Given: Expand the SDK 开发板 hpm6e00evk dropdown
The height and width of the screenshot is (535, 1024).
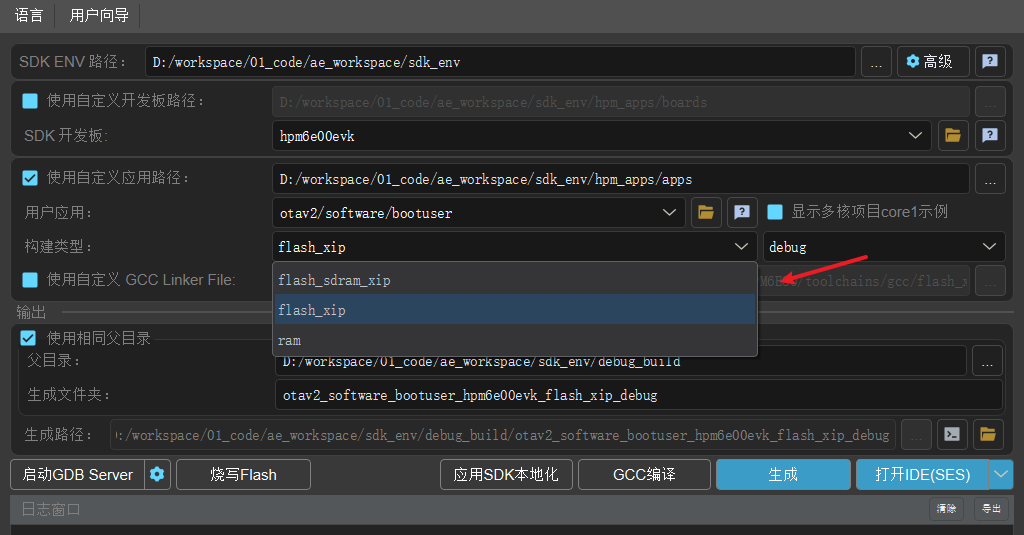Looking at the screenshot, I should tap(601, 136).
